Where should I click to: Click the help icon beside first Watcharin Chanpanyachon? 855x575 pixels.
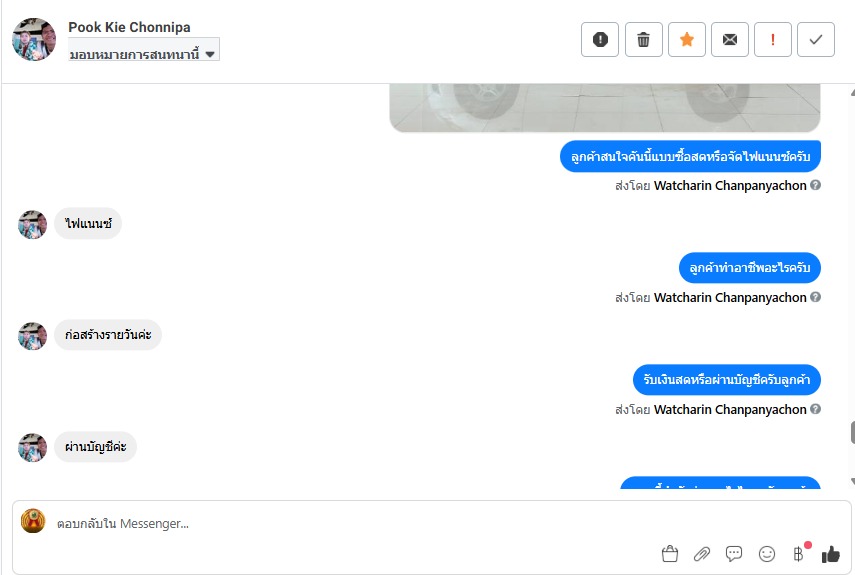(815, 185)
